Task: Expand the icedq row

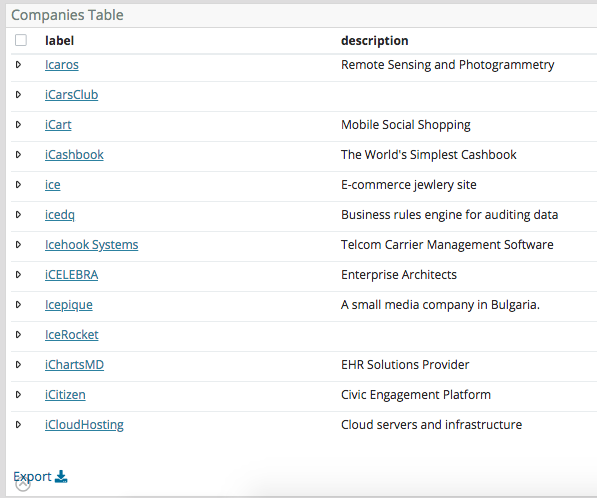Action: [x=18, y=215]
